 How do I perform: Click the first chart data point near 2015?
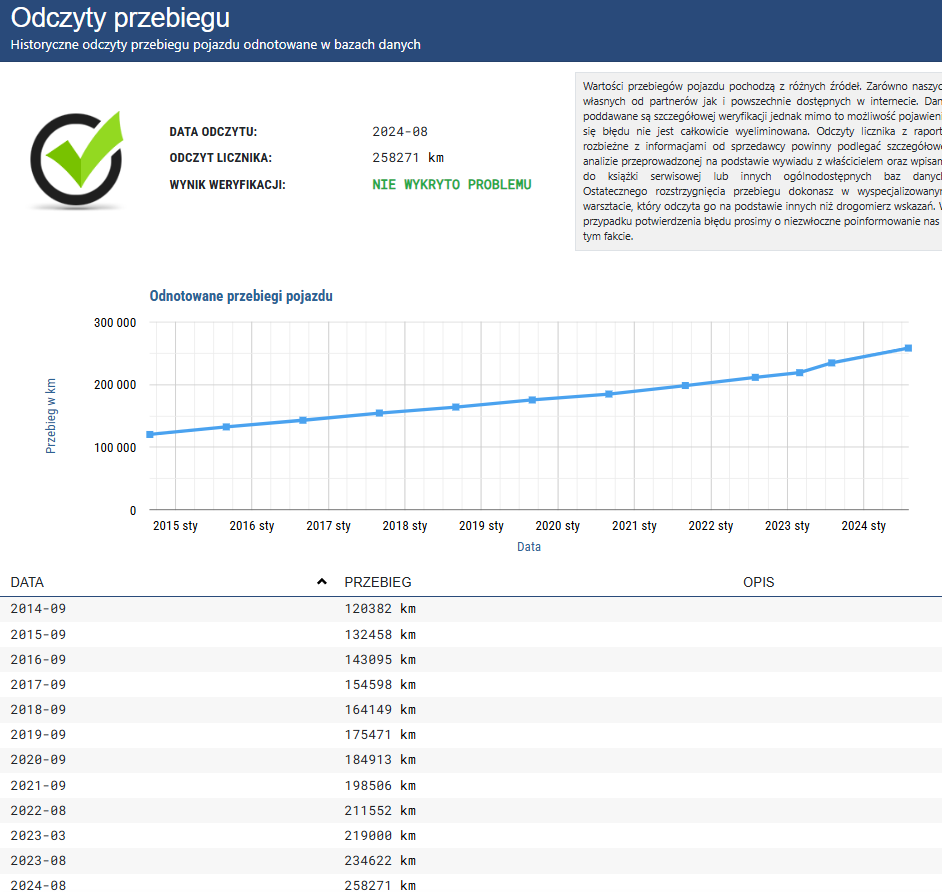pos(150,434)
